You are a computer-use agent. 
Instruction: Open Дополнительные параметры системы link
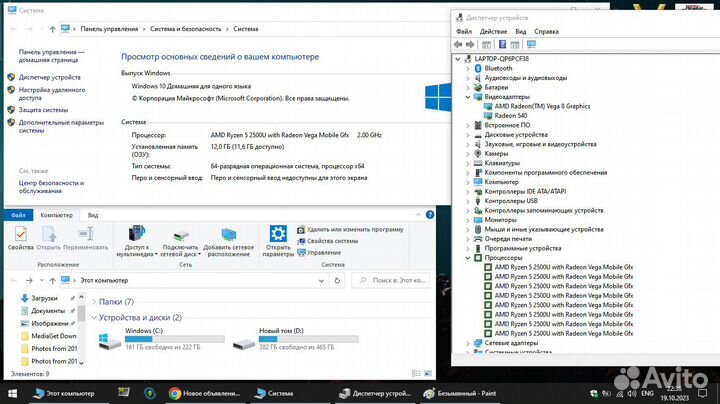(61, 126)
